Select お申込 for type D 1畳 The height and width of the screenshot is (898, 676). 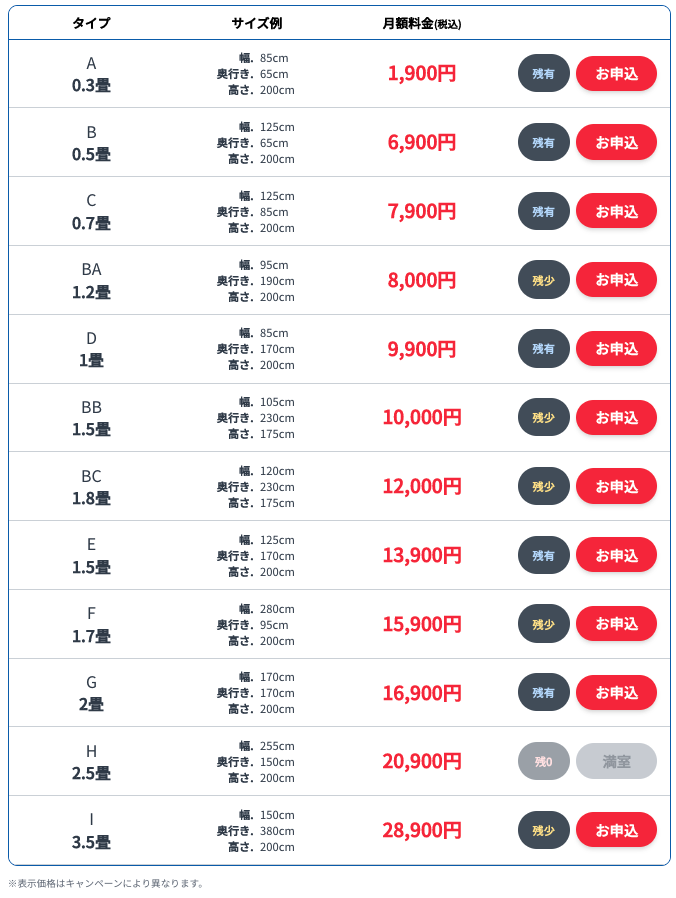[616, 349]
